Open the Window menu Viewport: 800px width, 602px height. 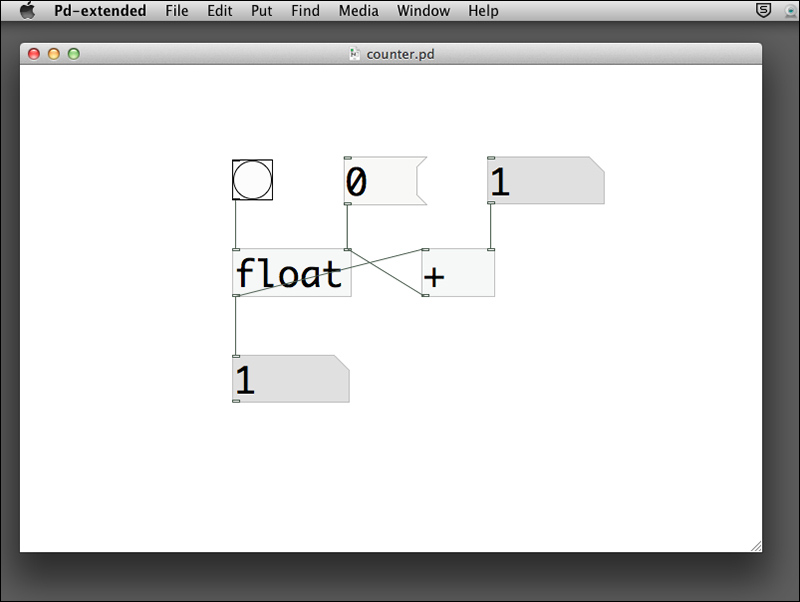(x=423, y=11)
